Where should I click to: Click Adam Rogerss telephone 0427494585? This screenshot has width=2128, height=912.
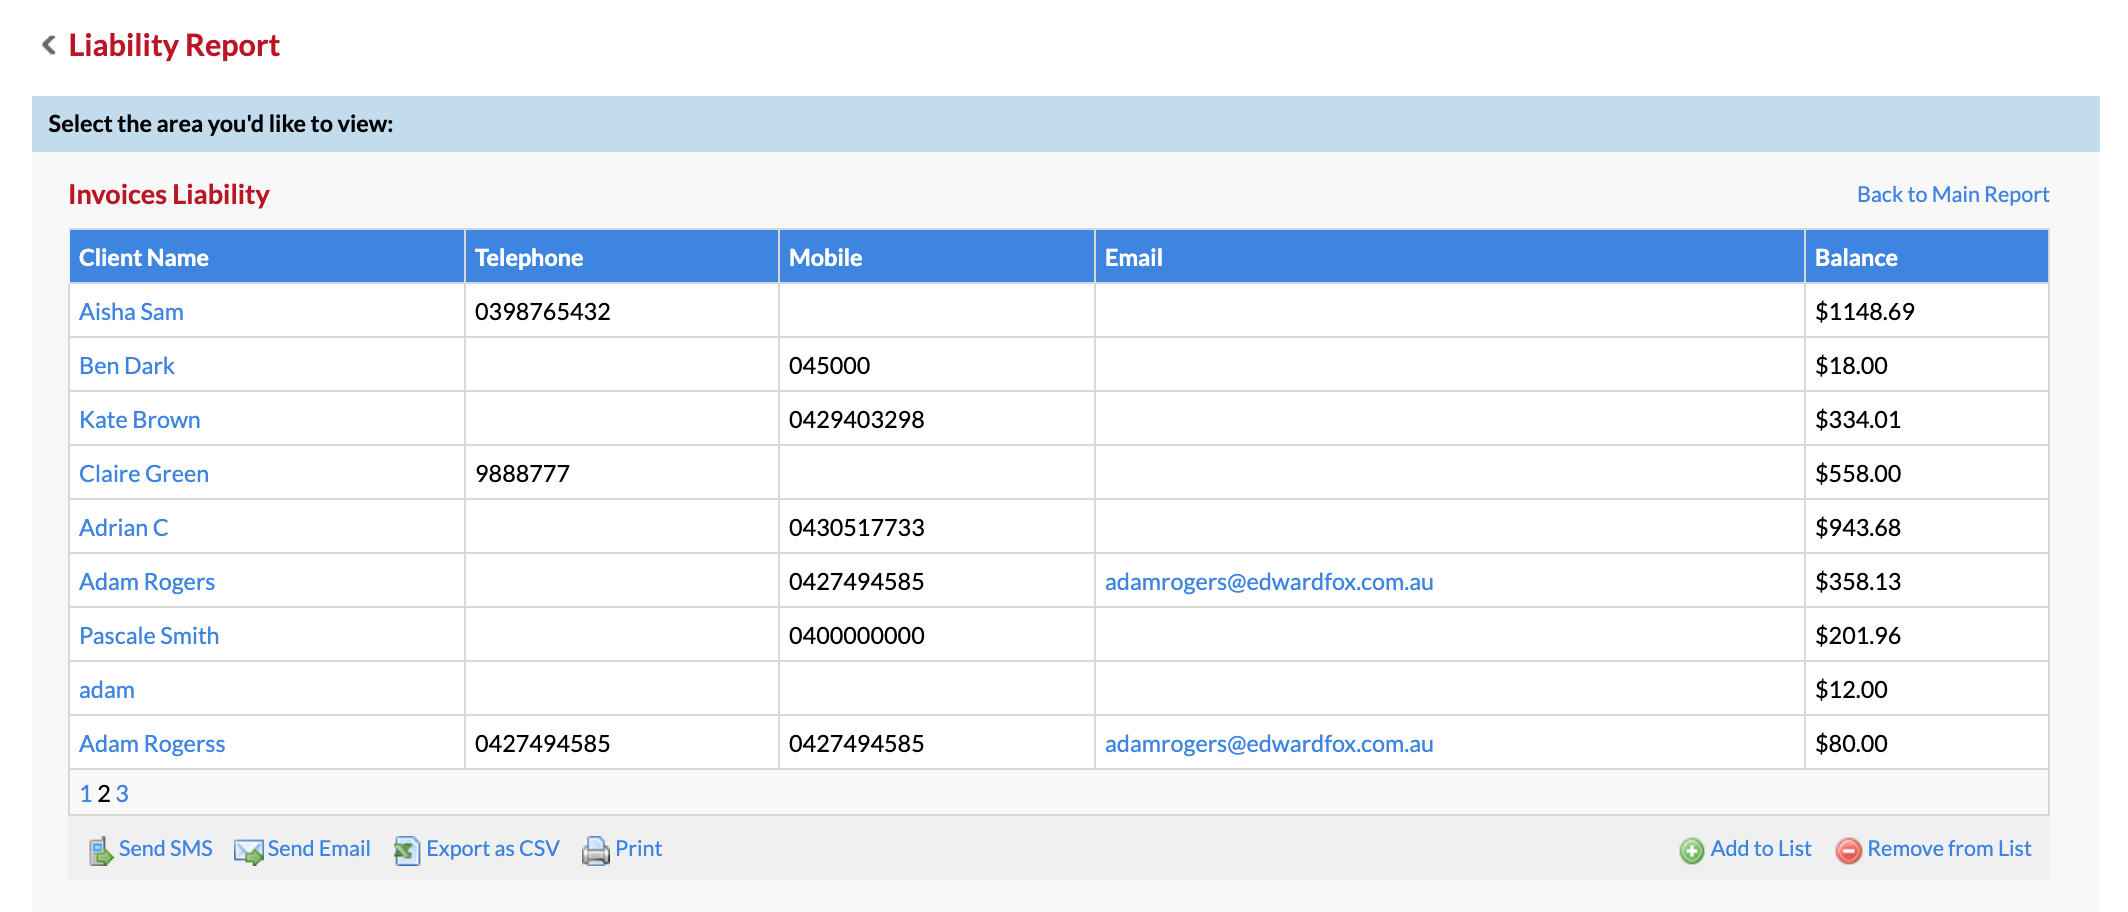tap(543, 744)
